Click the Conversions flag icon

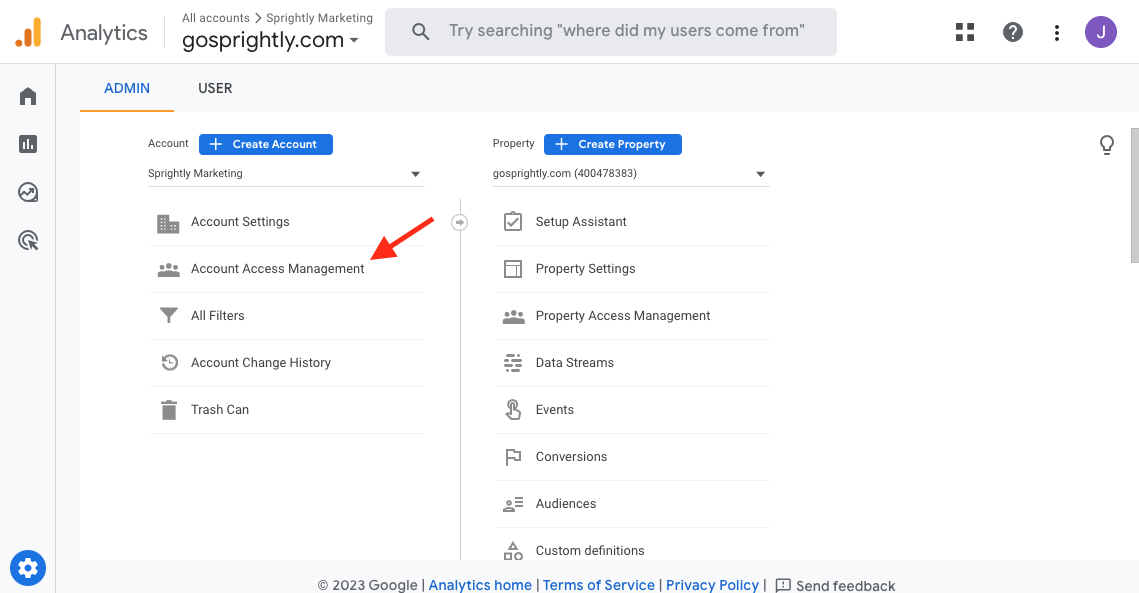point(513,457)
